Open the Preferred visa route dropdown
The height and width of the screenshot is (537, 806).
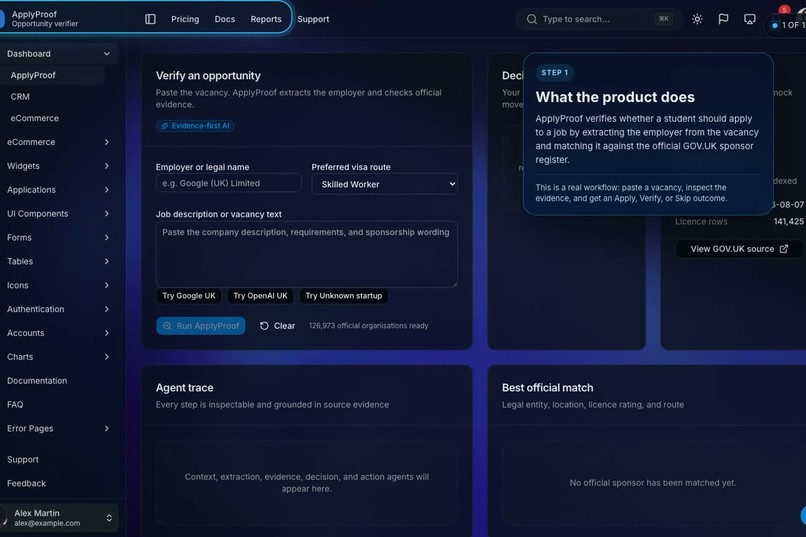384,184
